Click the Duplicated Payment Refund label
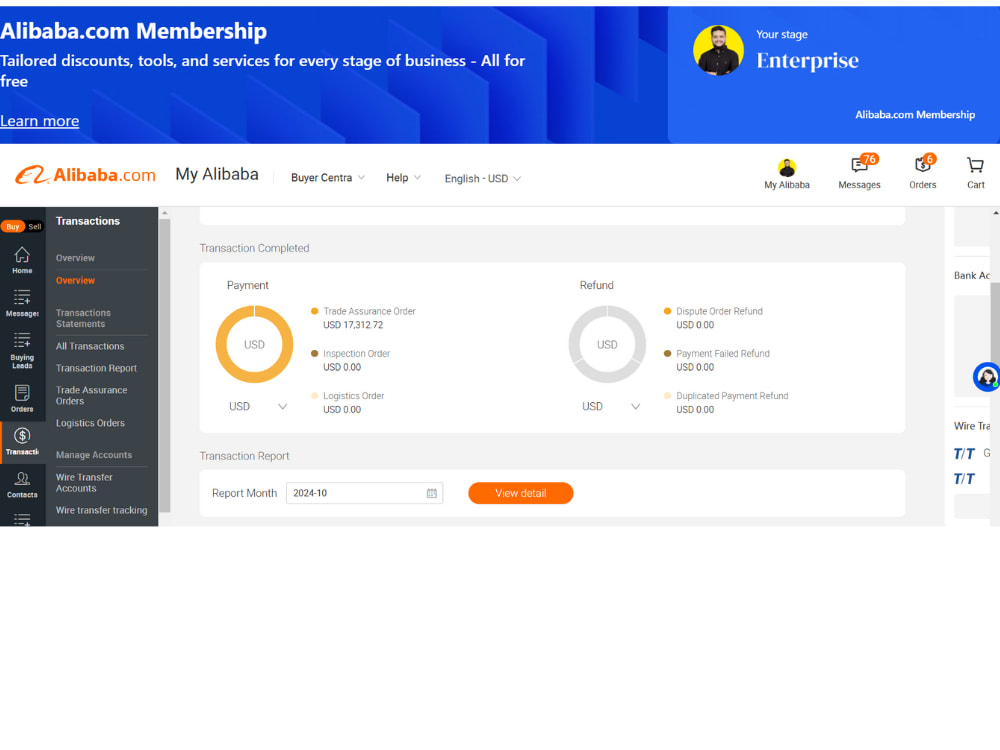The width and height of the screenshot is (1000, 750). pyautogui.click(x=732, y=396)
